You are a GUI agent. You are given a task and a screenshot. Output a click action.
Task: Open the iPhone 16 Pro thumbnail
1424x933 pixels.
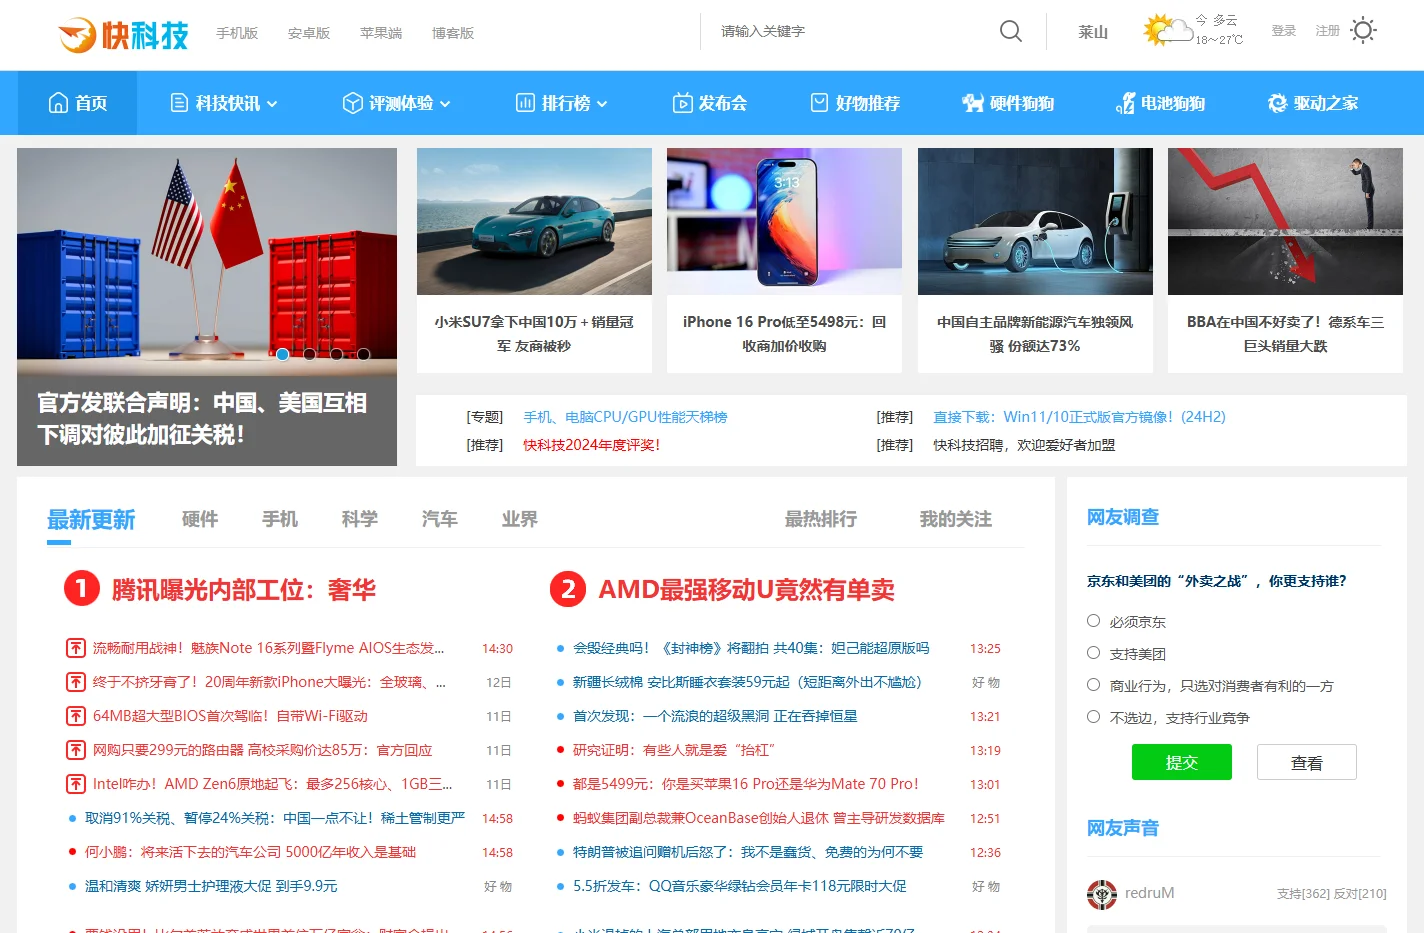pyautogui.click(x=784, y=221)
